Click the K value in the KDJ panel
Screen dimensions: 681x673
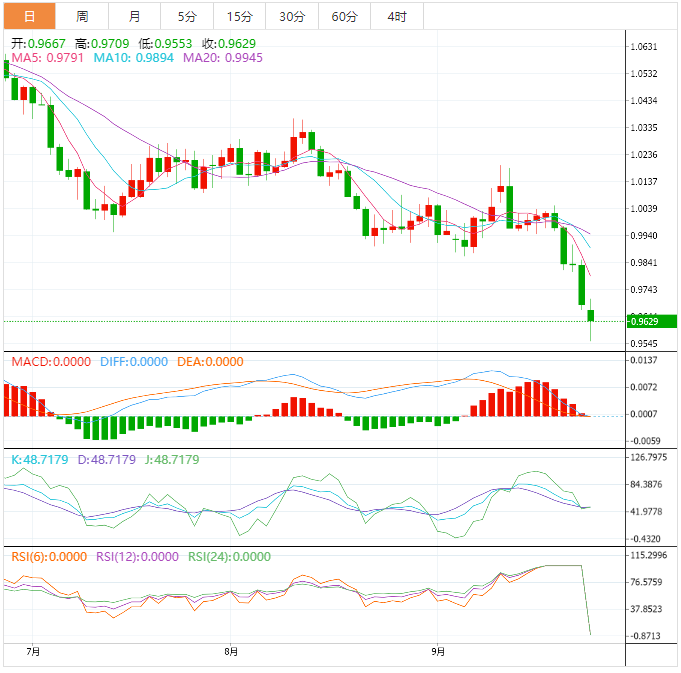tap(40, 460)
